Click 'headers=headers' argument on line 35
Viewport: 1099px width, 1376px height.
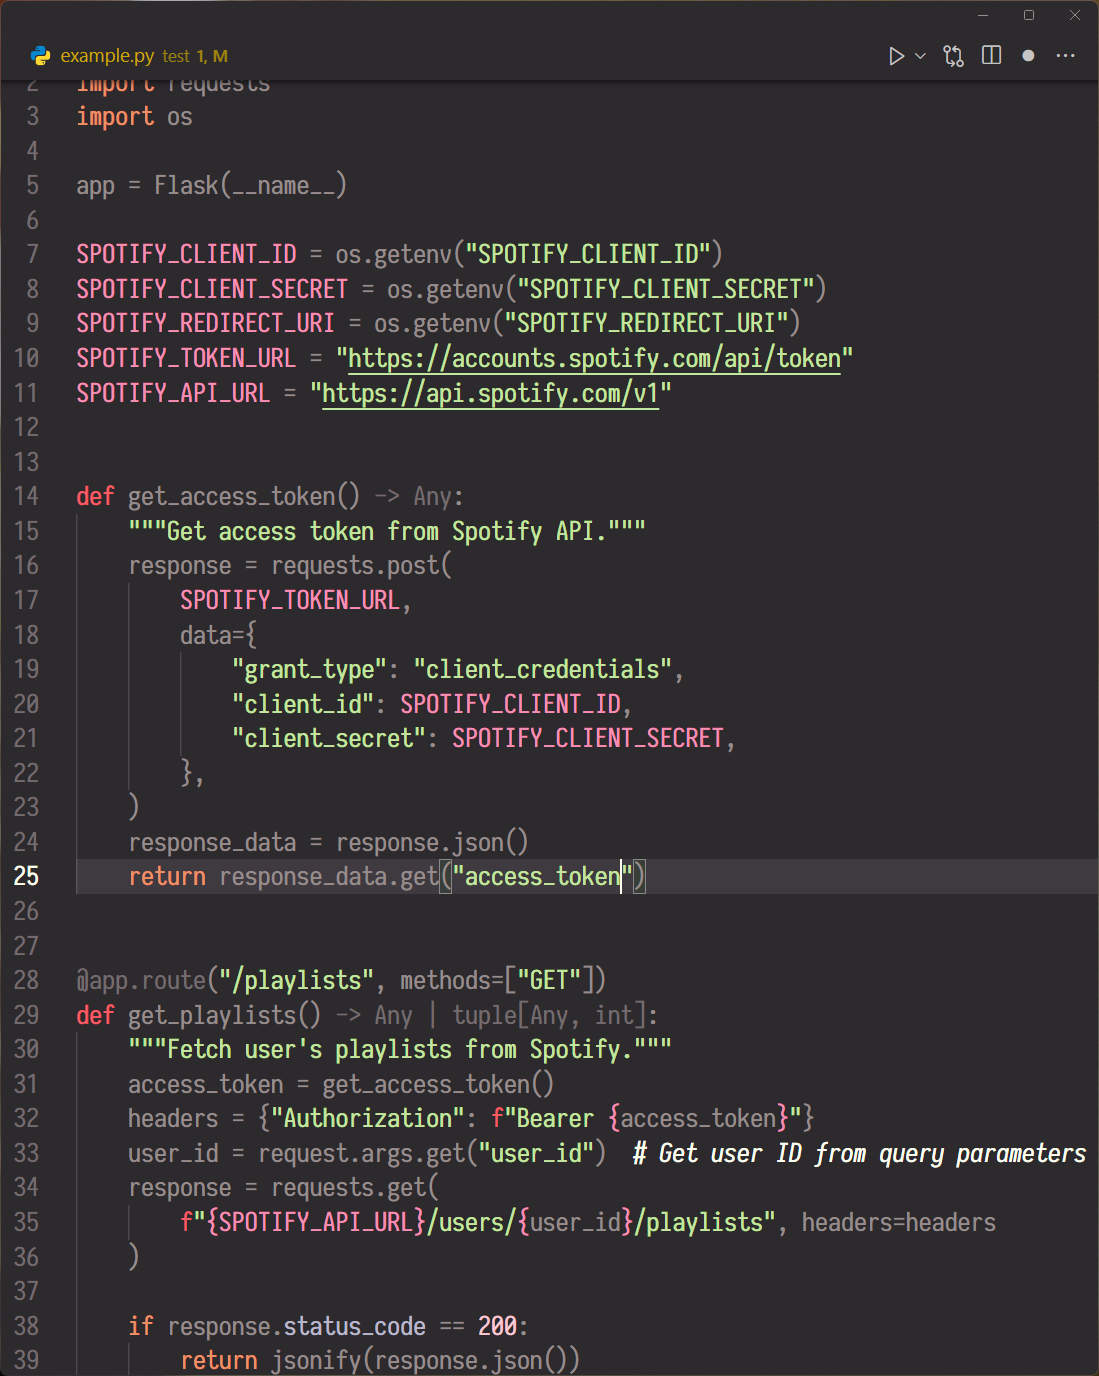pos(899,1223)
